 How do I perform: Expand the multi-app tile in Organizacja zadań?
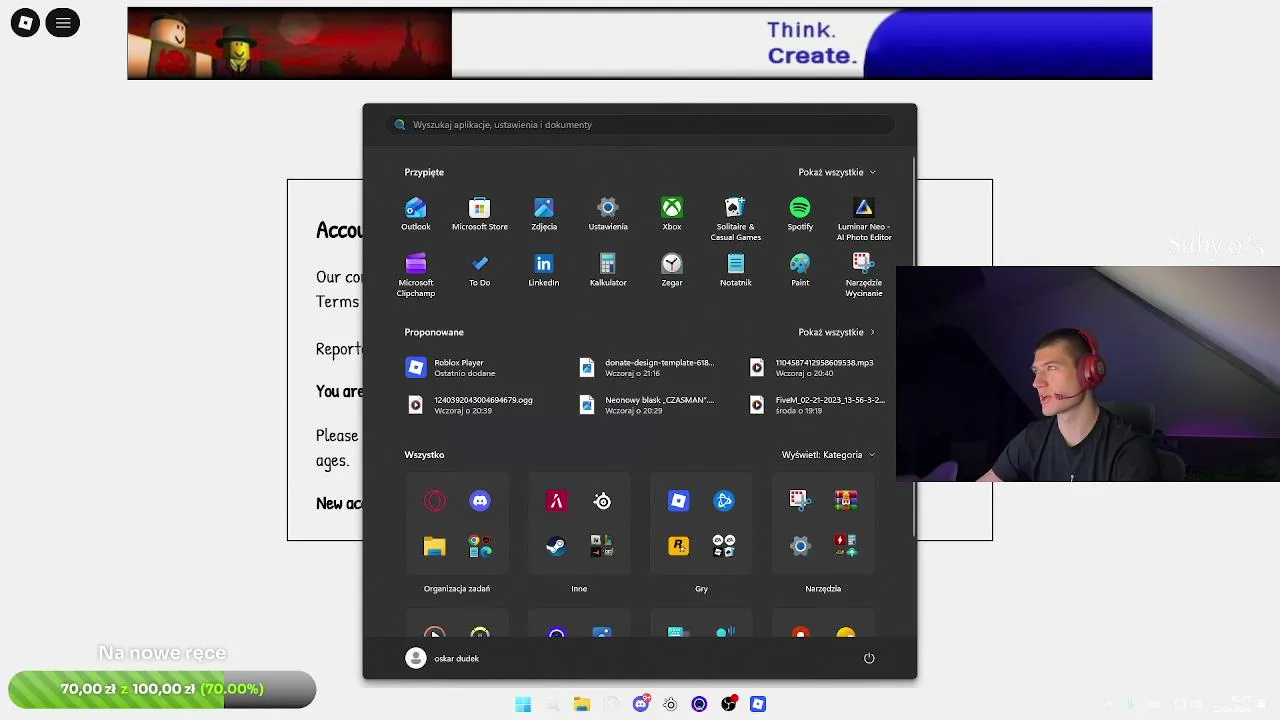pyautogui.click(x=480, y=546)
